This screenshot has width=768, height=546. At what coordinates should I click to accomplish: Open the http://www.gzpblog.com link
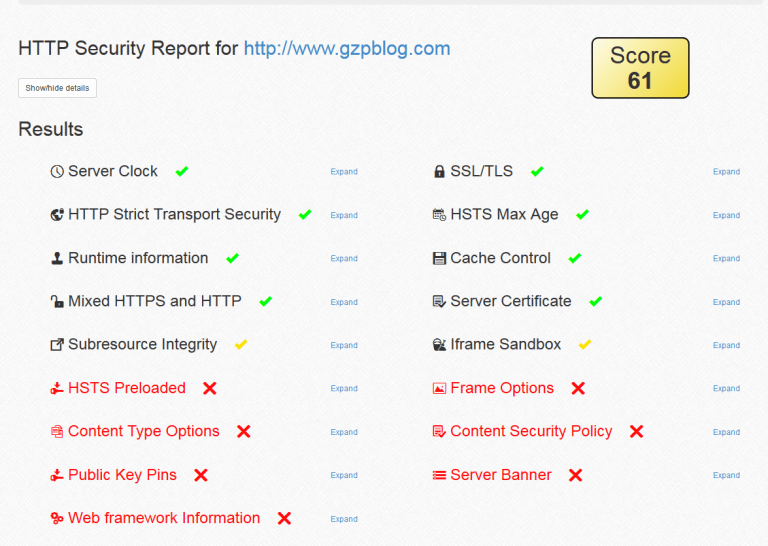coord(347,48)
